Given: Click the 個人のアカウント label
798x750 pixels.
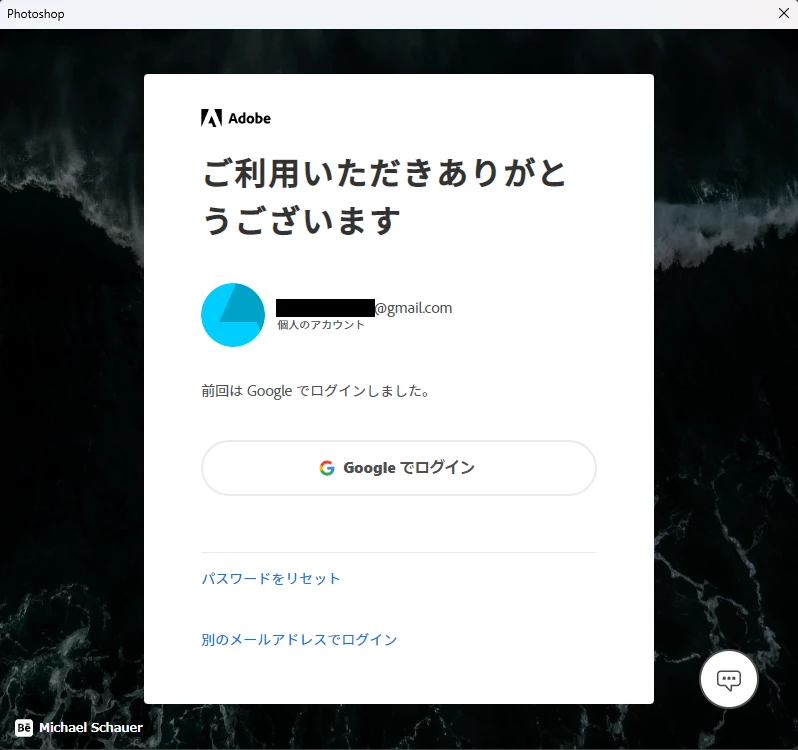Looking at the screenshot, I should coord(321,325).
